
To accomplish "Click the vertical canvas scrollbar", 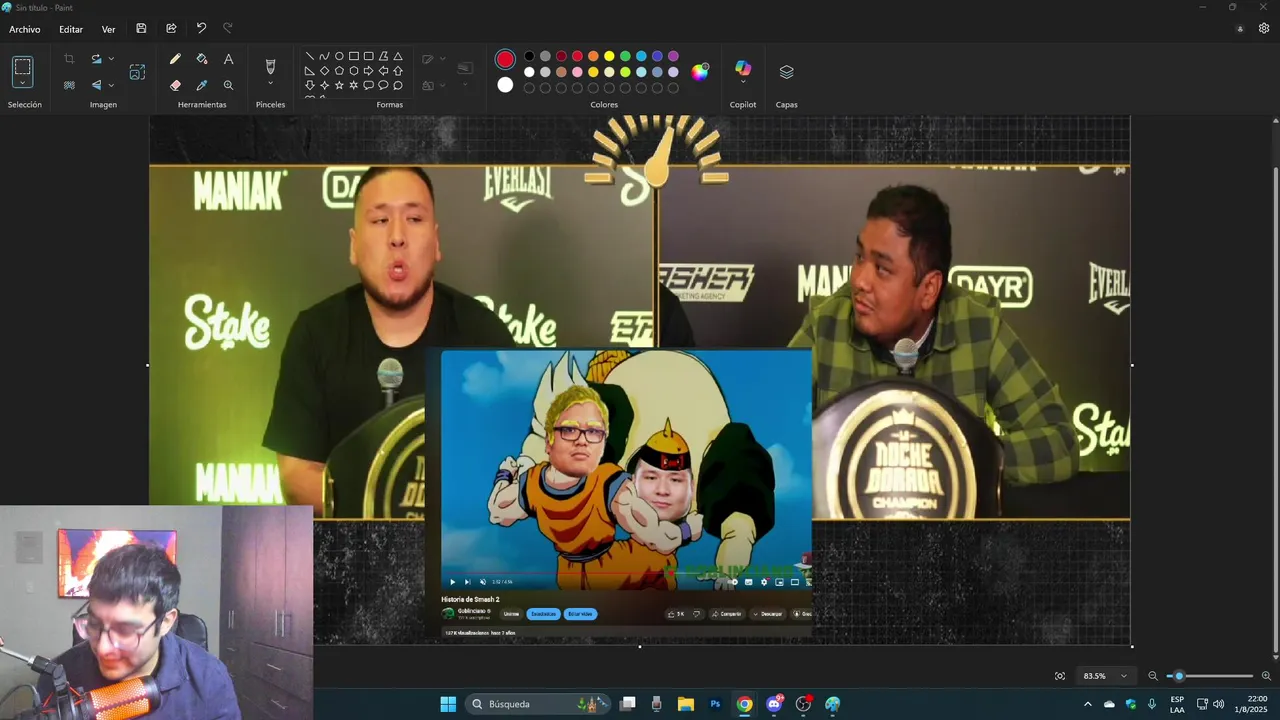I will click(1274, 410).
